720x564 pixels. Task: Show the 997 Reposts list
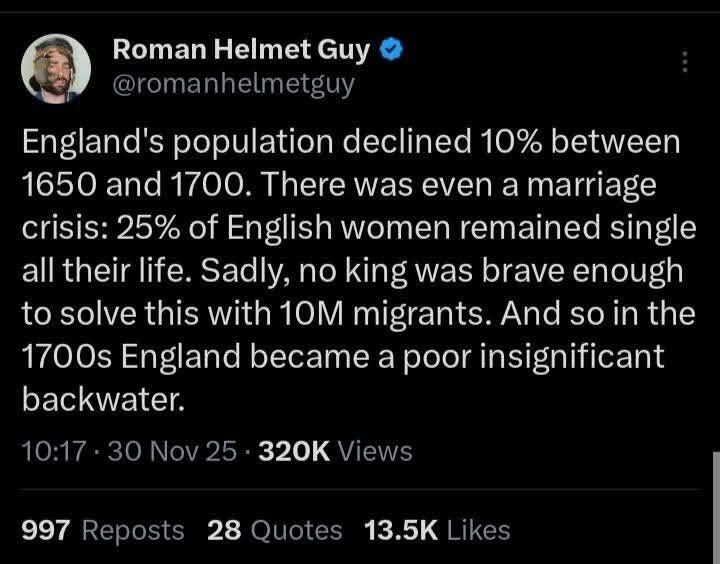[102, 530]
